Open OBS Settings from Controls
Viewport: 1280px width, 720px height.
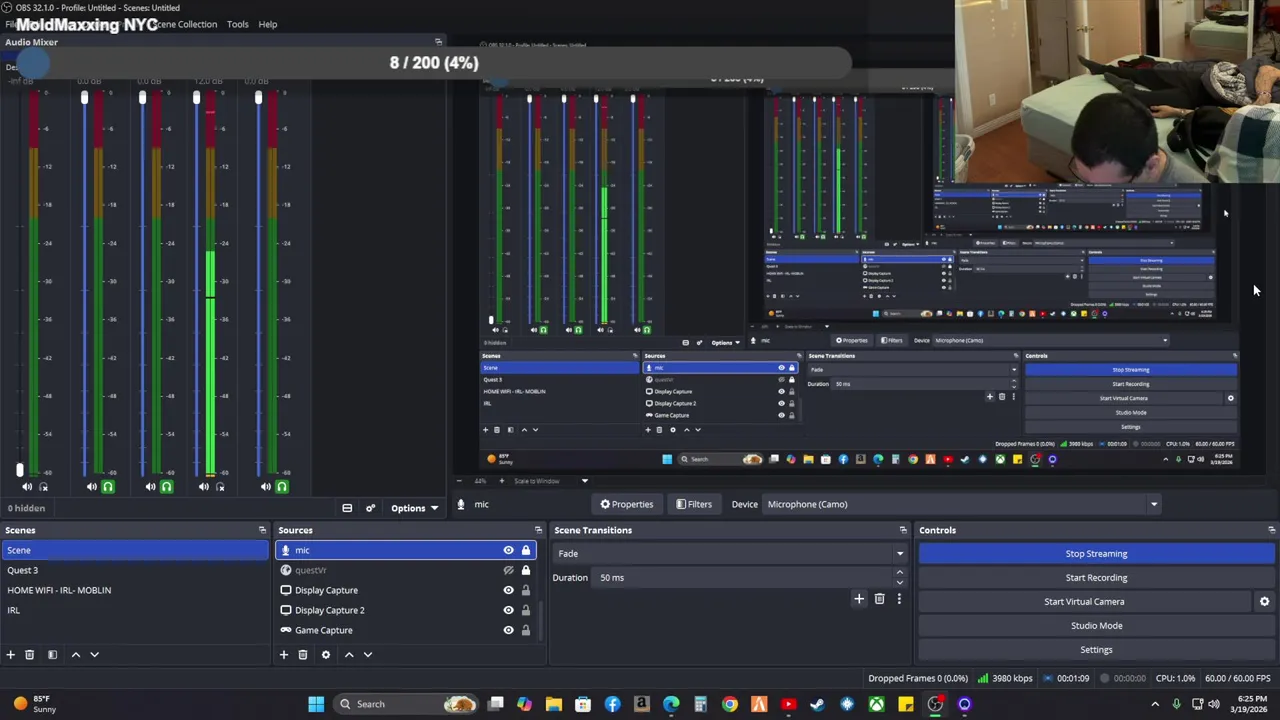pyautogui.click(x=1096, y=649)
